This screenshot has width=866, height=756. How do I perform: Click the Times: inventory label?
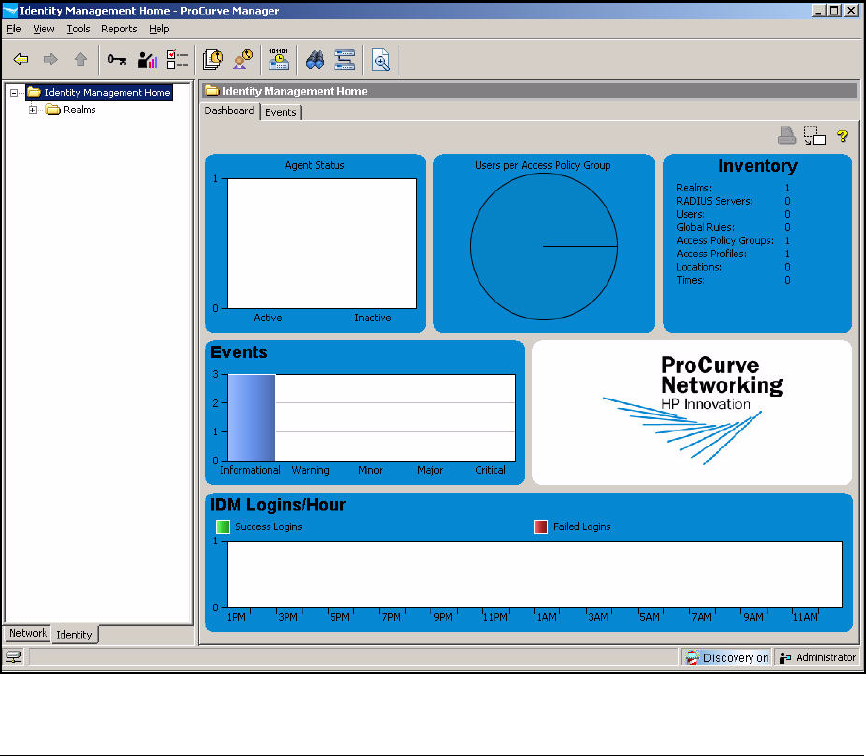[x=690, y=281]
